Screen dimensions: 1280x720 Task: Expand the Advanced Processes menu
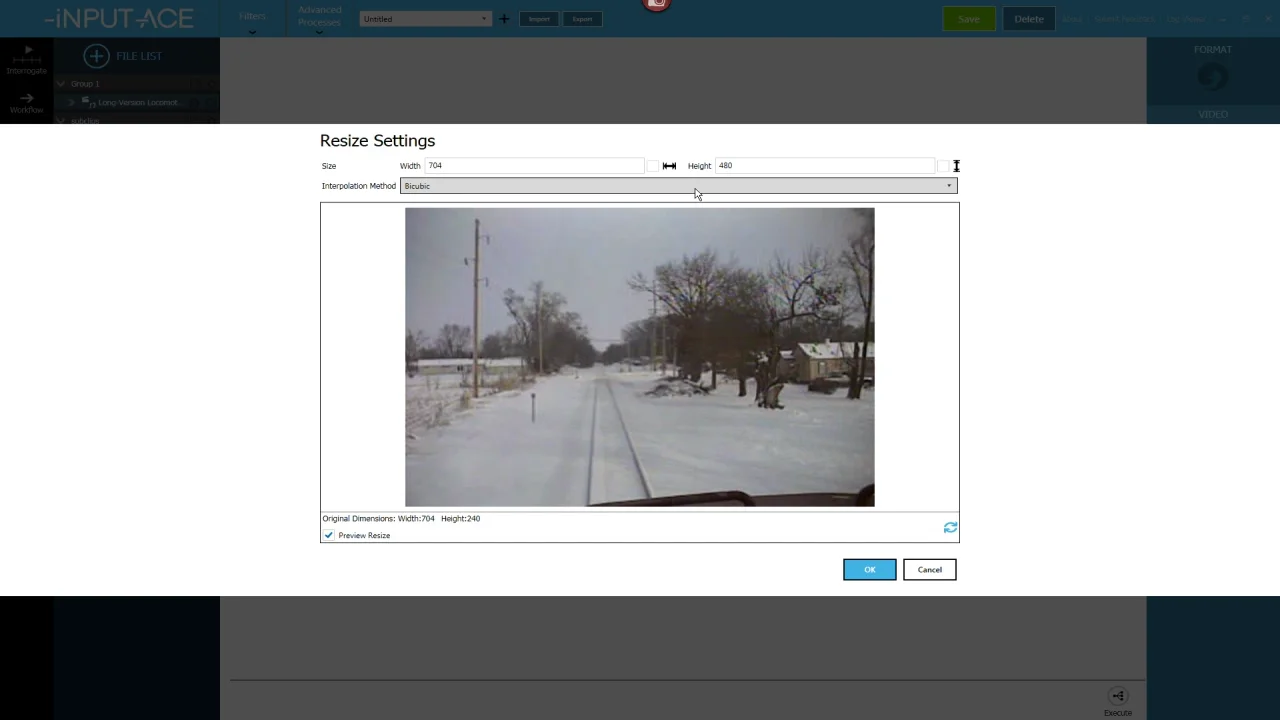(319, 19)
